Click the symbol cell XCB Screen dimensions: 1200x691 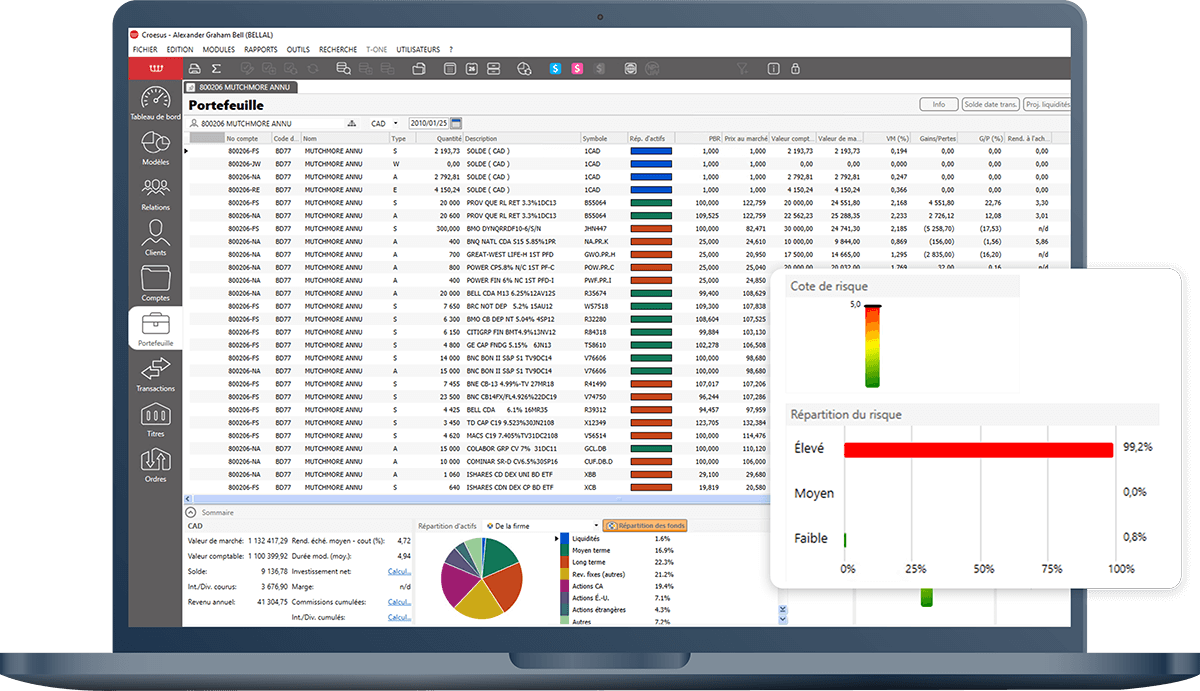coord(603,488)
